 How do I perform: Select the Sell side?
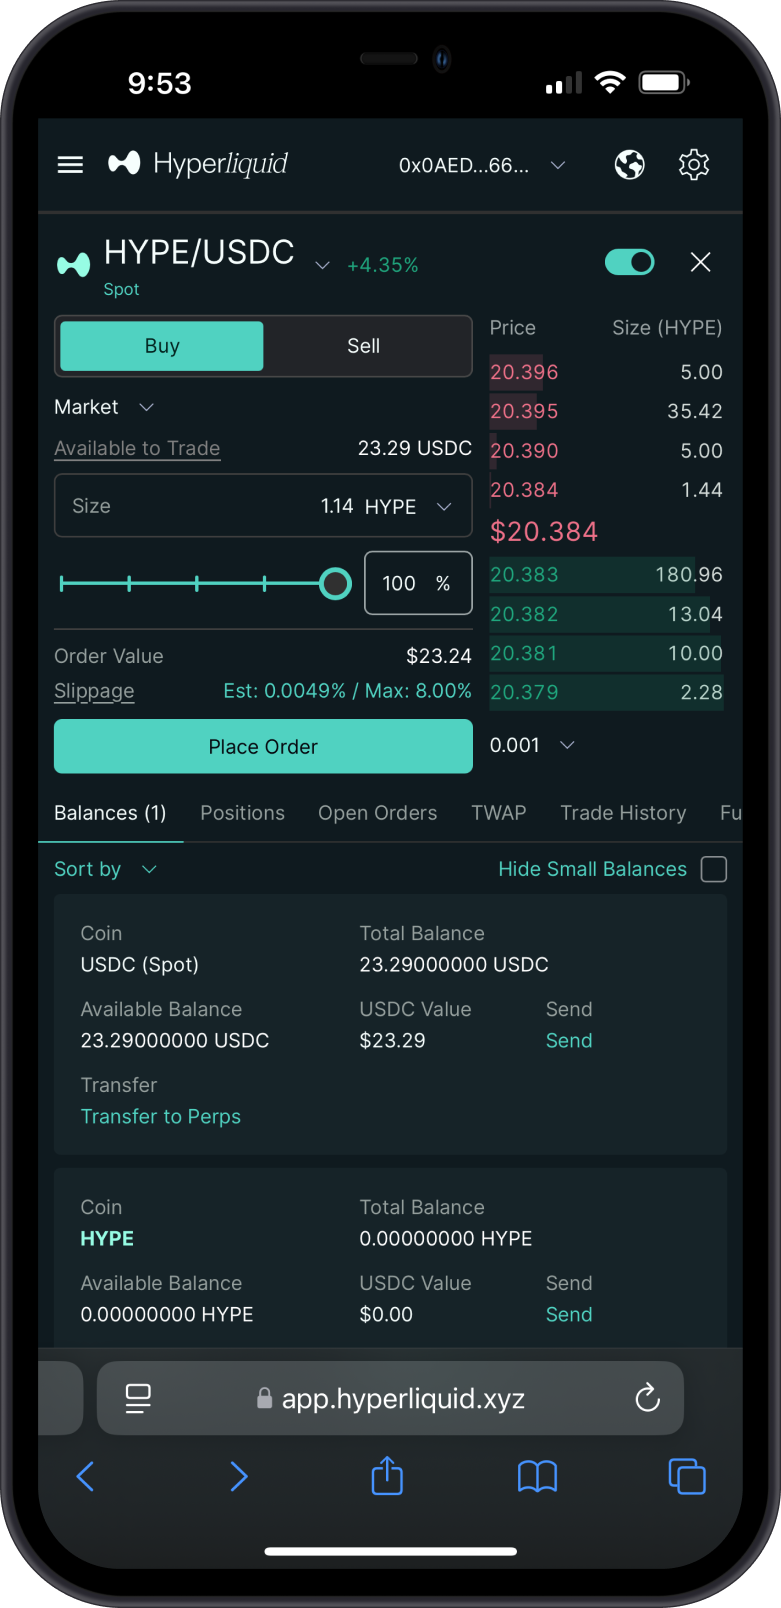click(x=364, y=346)
